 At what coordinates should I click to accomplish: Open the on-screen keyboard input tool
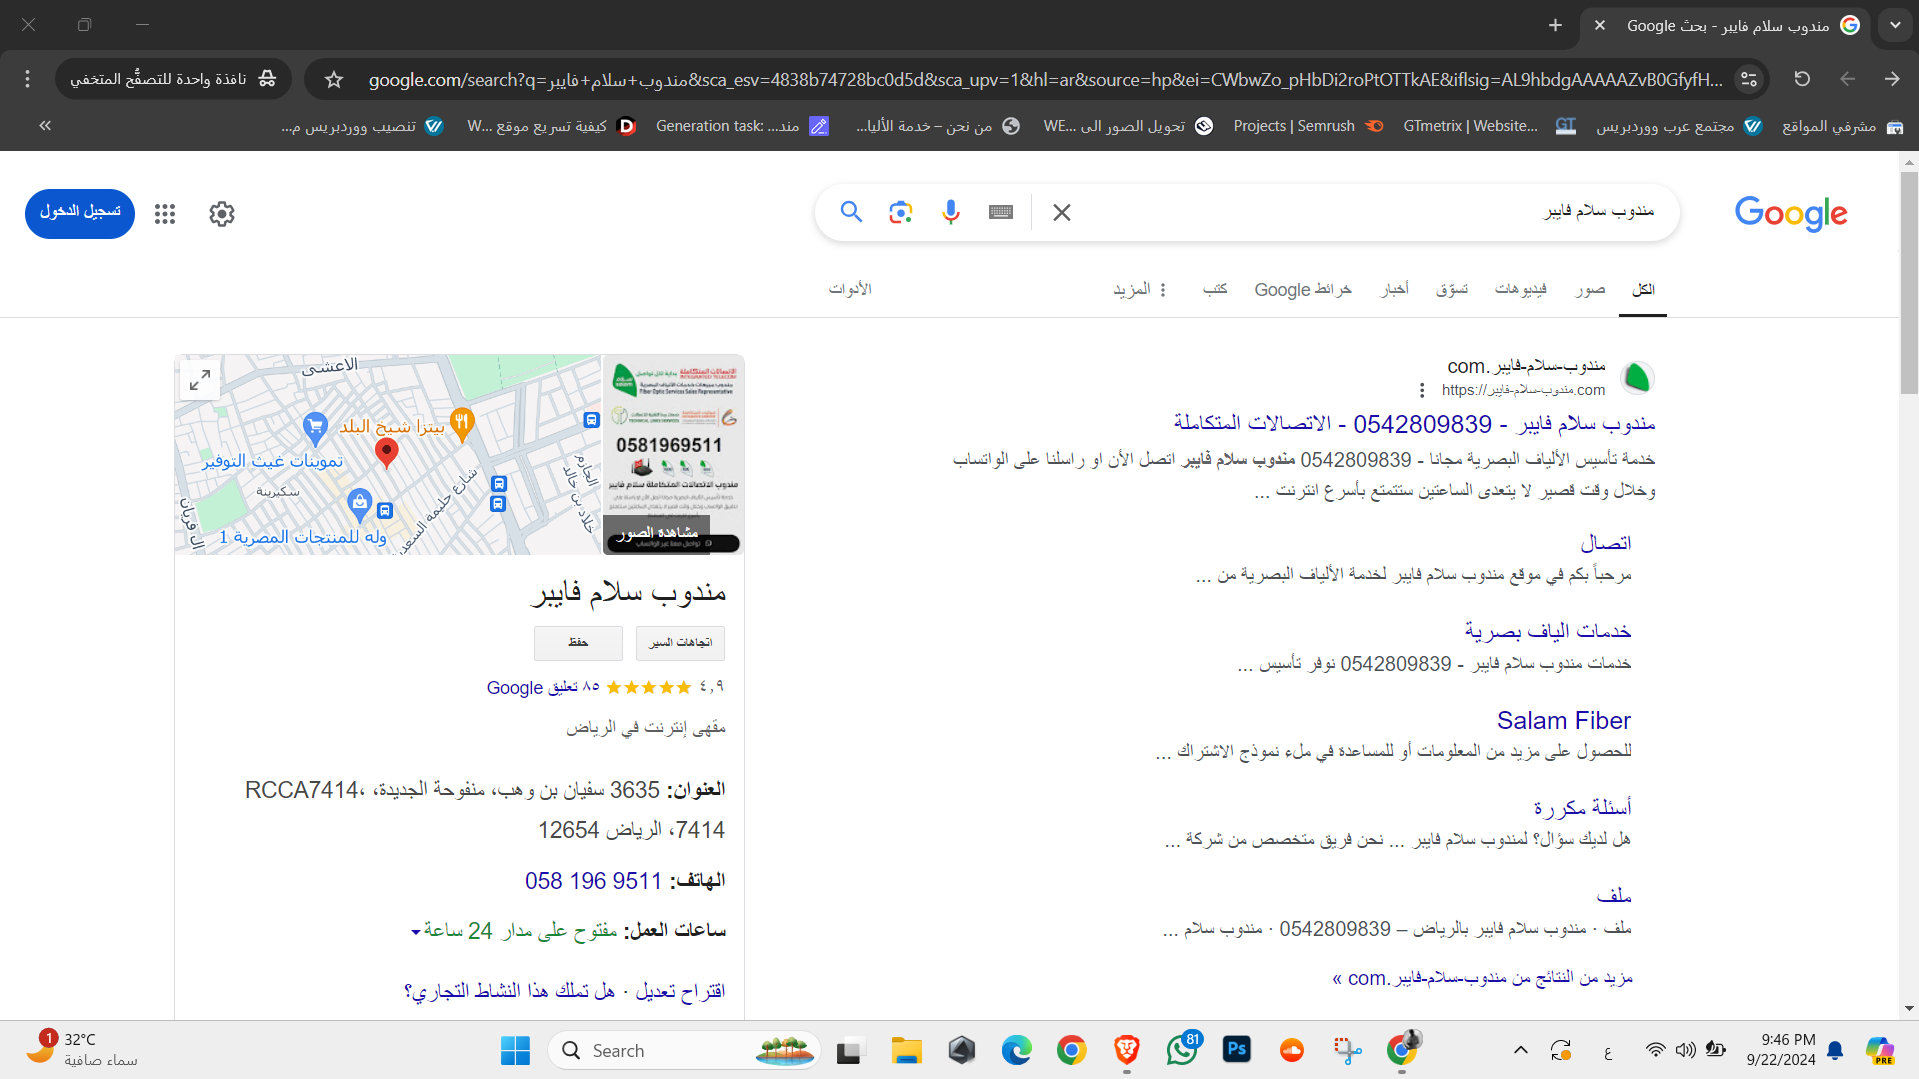pyautogui.click(x=1000, y=212)
